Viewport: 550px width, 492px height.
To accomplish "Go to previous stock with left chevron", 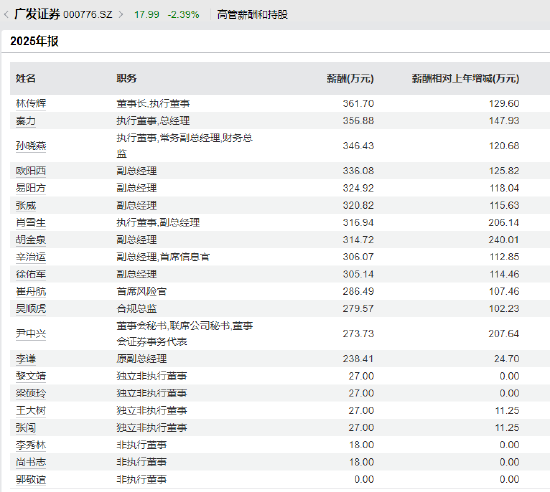I will click(x=6, y=15).
